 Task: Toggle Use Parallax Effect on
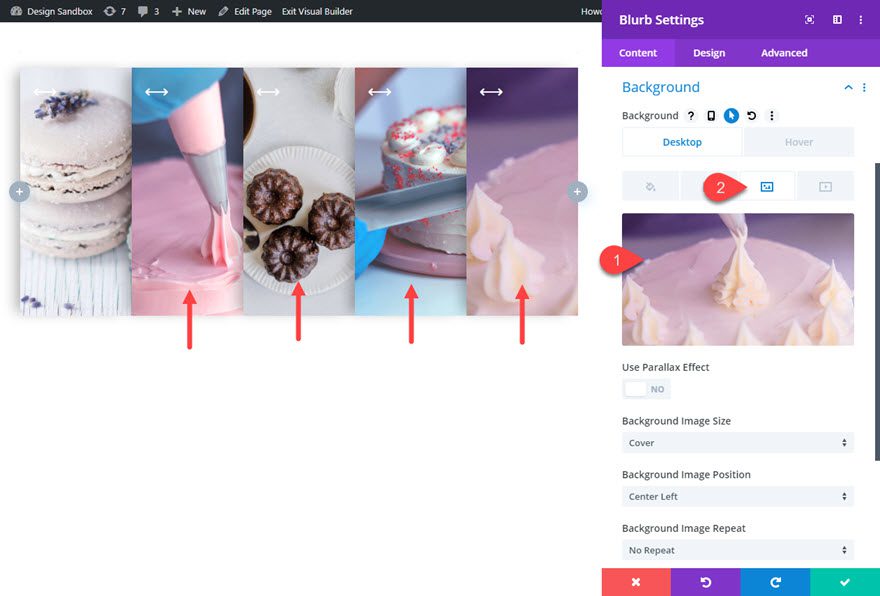click(646, 389)
